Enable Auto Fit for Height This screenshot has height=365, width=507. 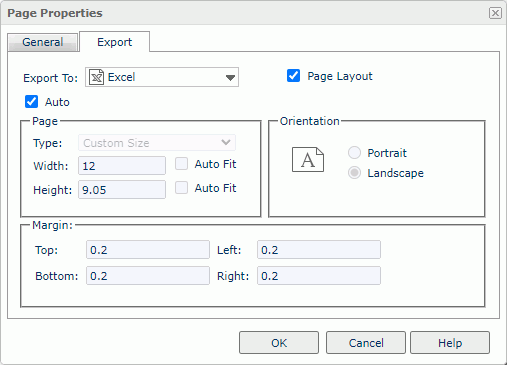coord(181,188)
